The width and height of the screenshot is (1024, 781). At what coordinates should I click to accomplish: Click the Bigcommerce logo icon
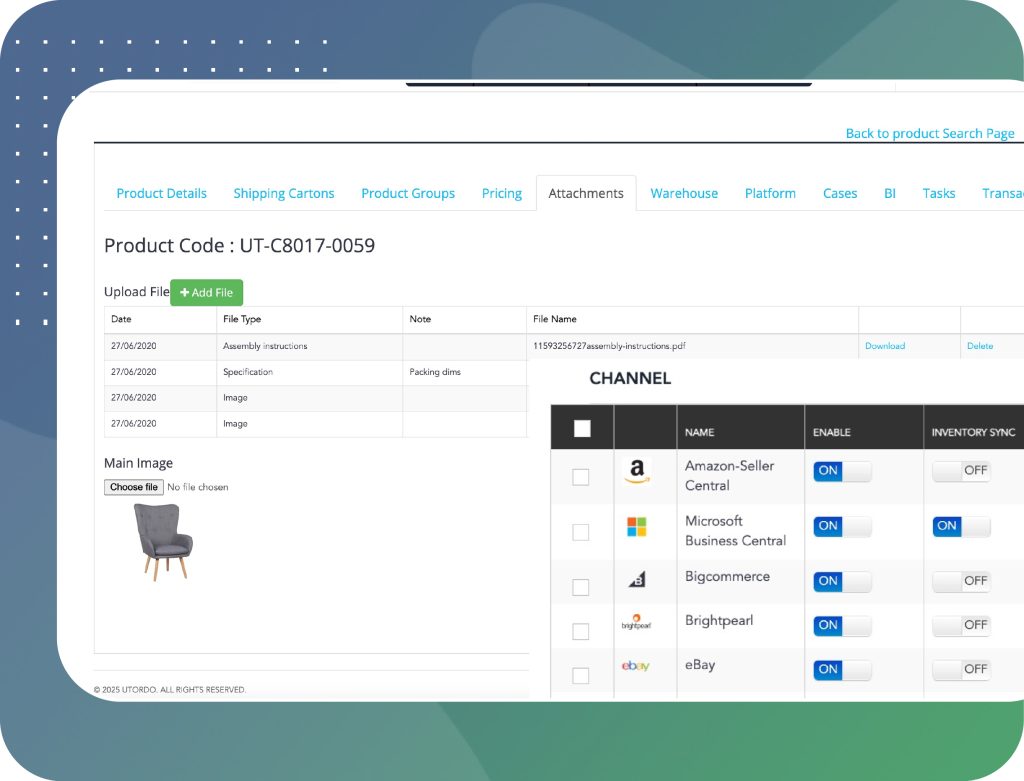click(636, 580)
